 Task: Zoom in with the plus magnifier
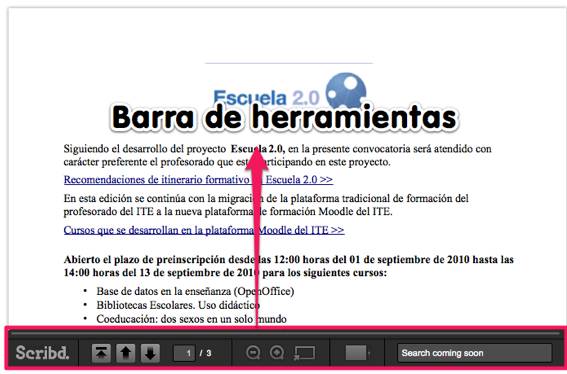pyautogui.click(x=277, y=353)
